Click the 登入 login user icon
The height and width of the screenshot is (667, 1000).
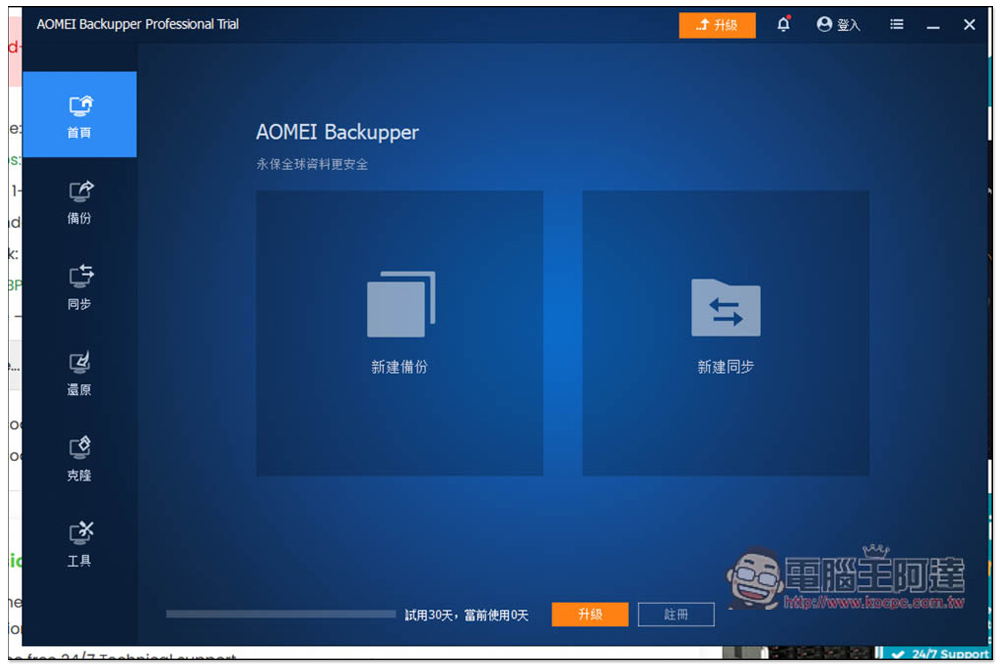[x=837, y=25]
